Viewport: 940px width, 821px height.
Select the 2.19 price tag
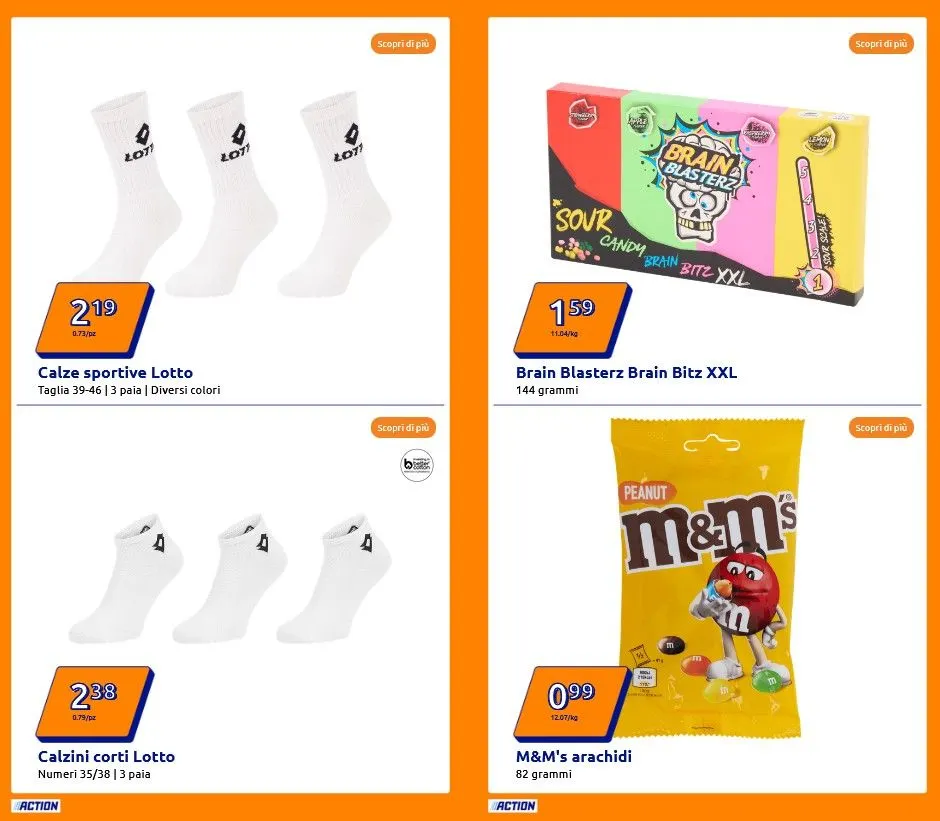coord(95,320)
